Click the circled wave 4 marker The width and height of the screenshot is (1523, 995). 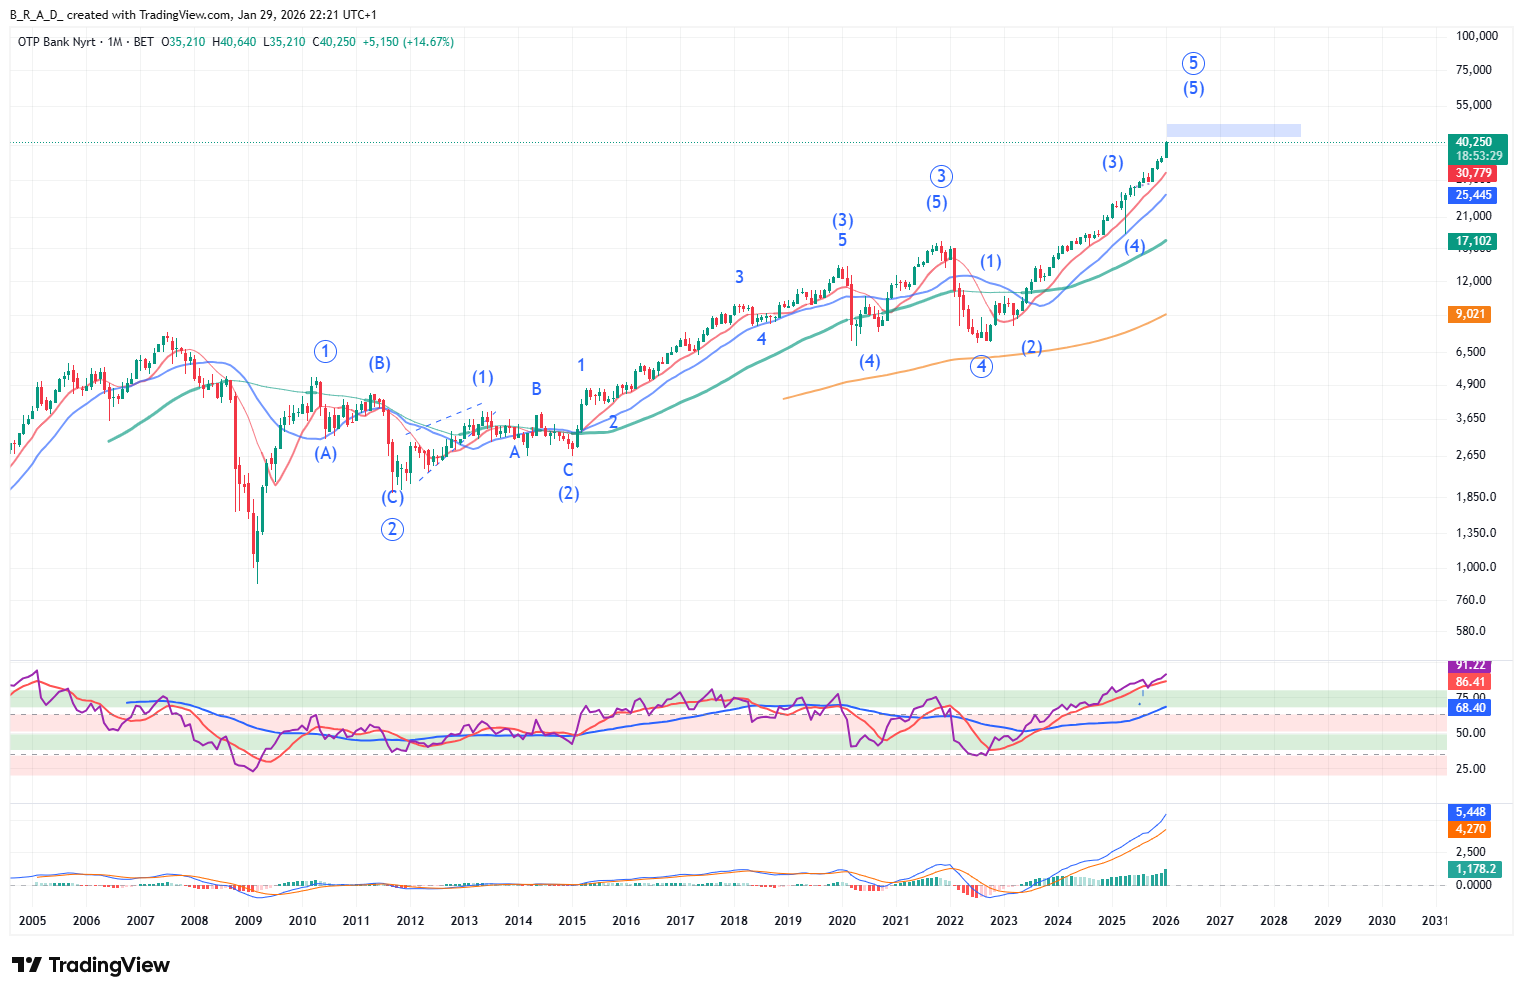(x=982, y=366)
